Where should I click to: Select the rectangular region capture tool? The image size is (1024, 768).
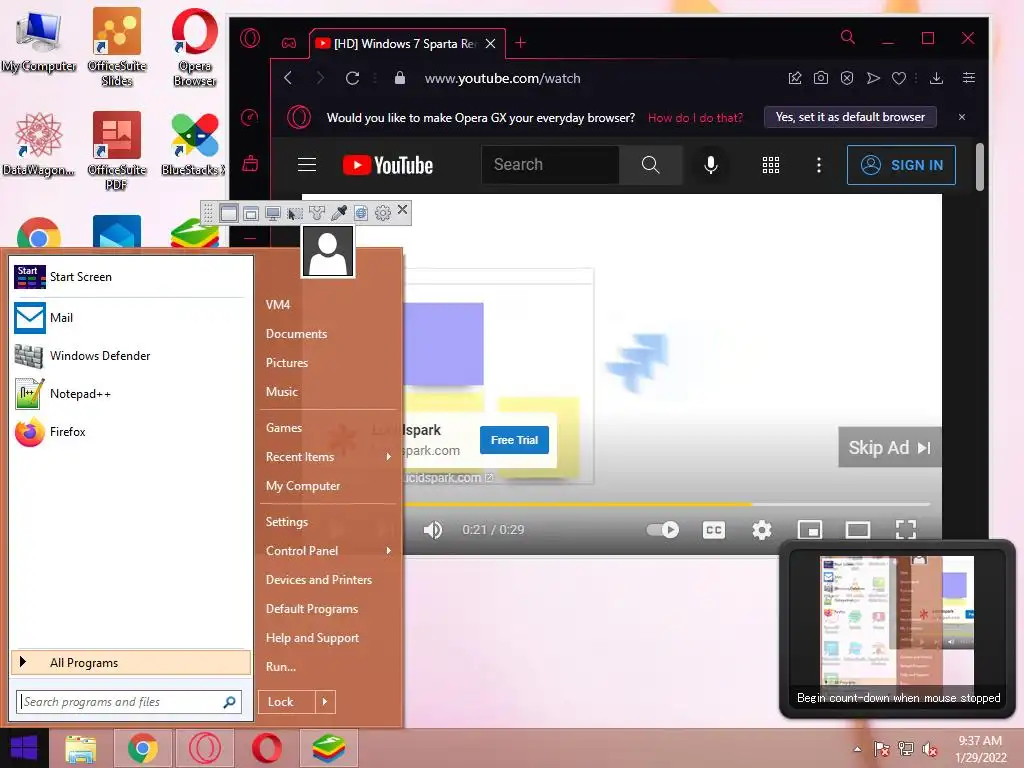295,213
